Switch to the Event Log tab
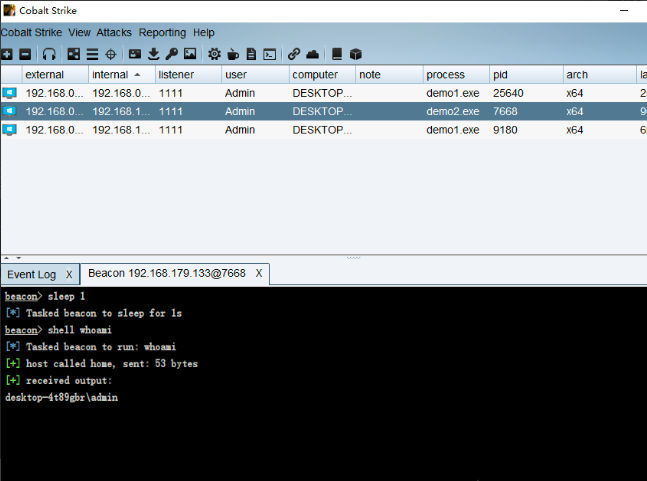Viewport: 647px width, 481px height. [x=31, y=274]
